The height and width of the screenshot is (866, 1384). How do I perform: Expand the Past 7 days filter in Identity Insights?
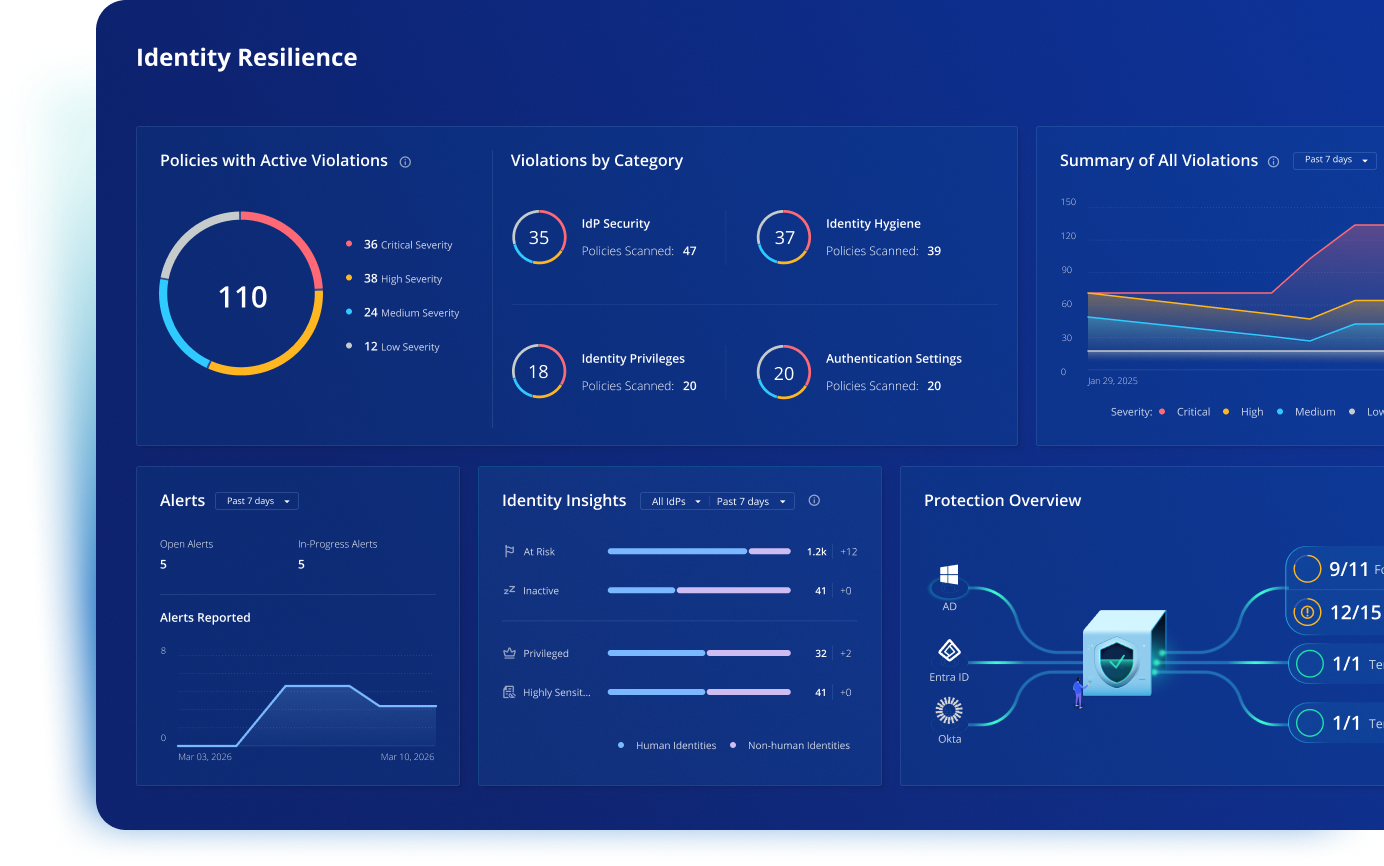pyautogui.click(x=752, y=501)
